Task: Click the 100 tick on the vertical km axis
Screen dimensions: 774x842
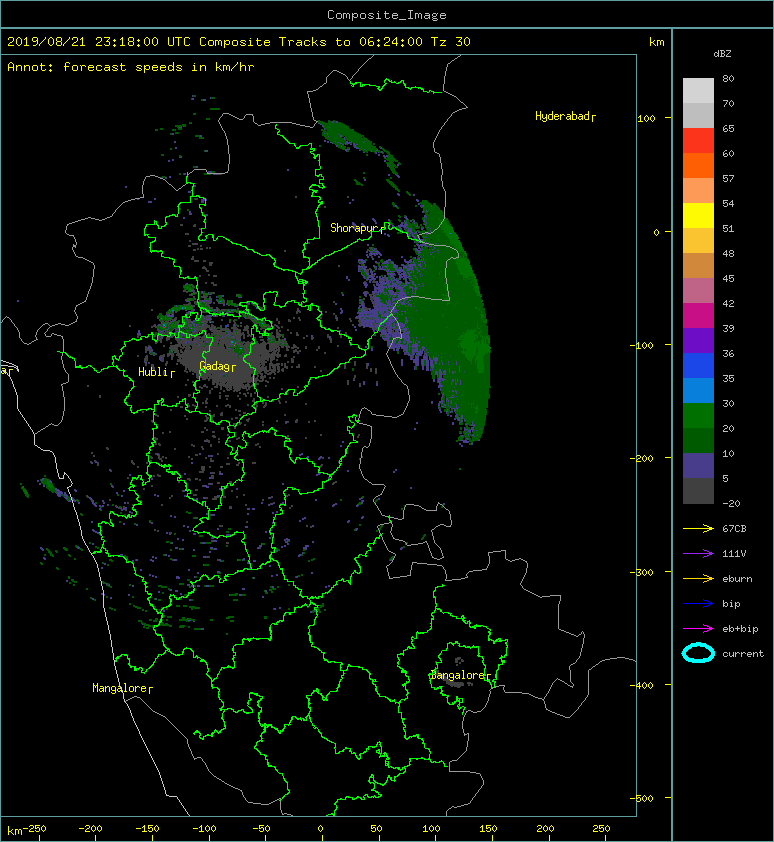Action: coord(647,119)
